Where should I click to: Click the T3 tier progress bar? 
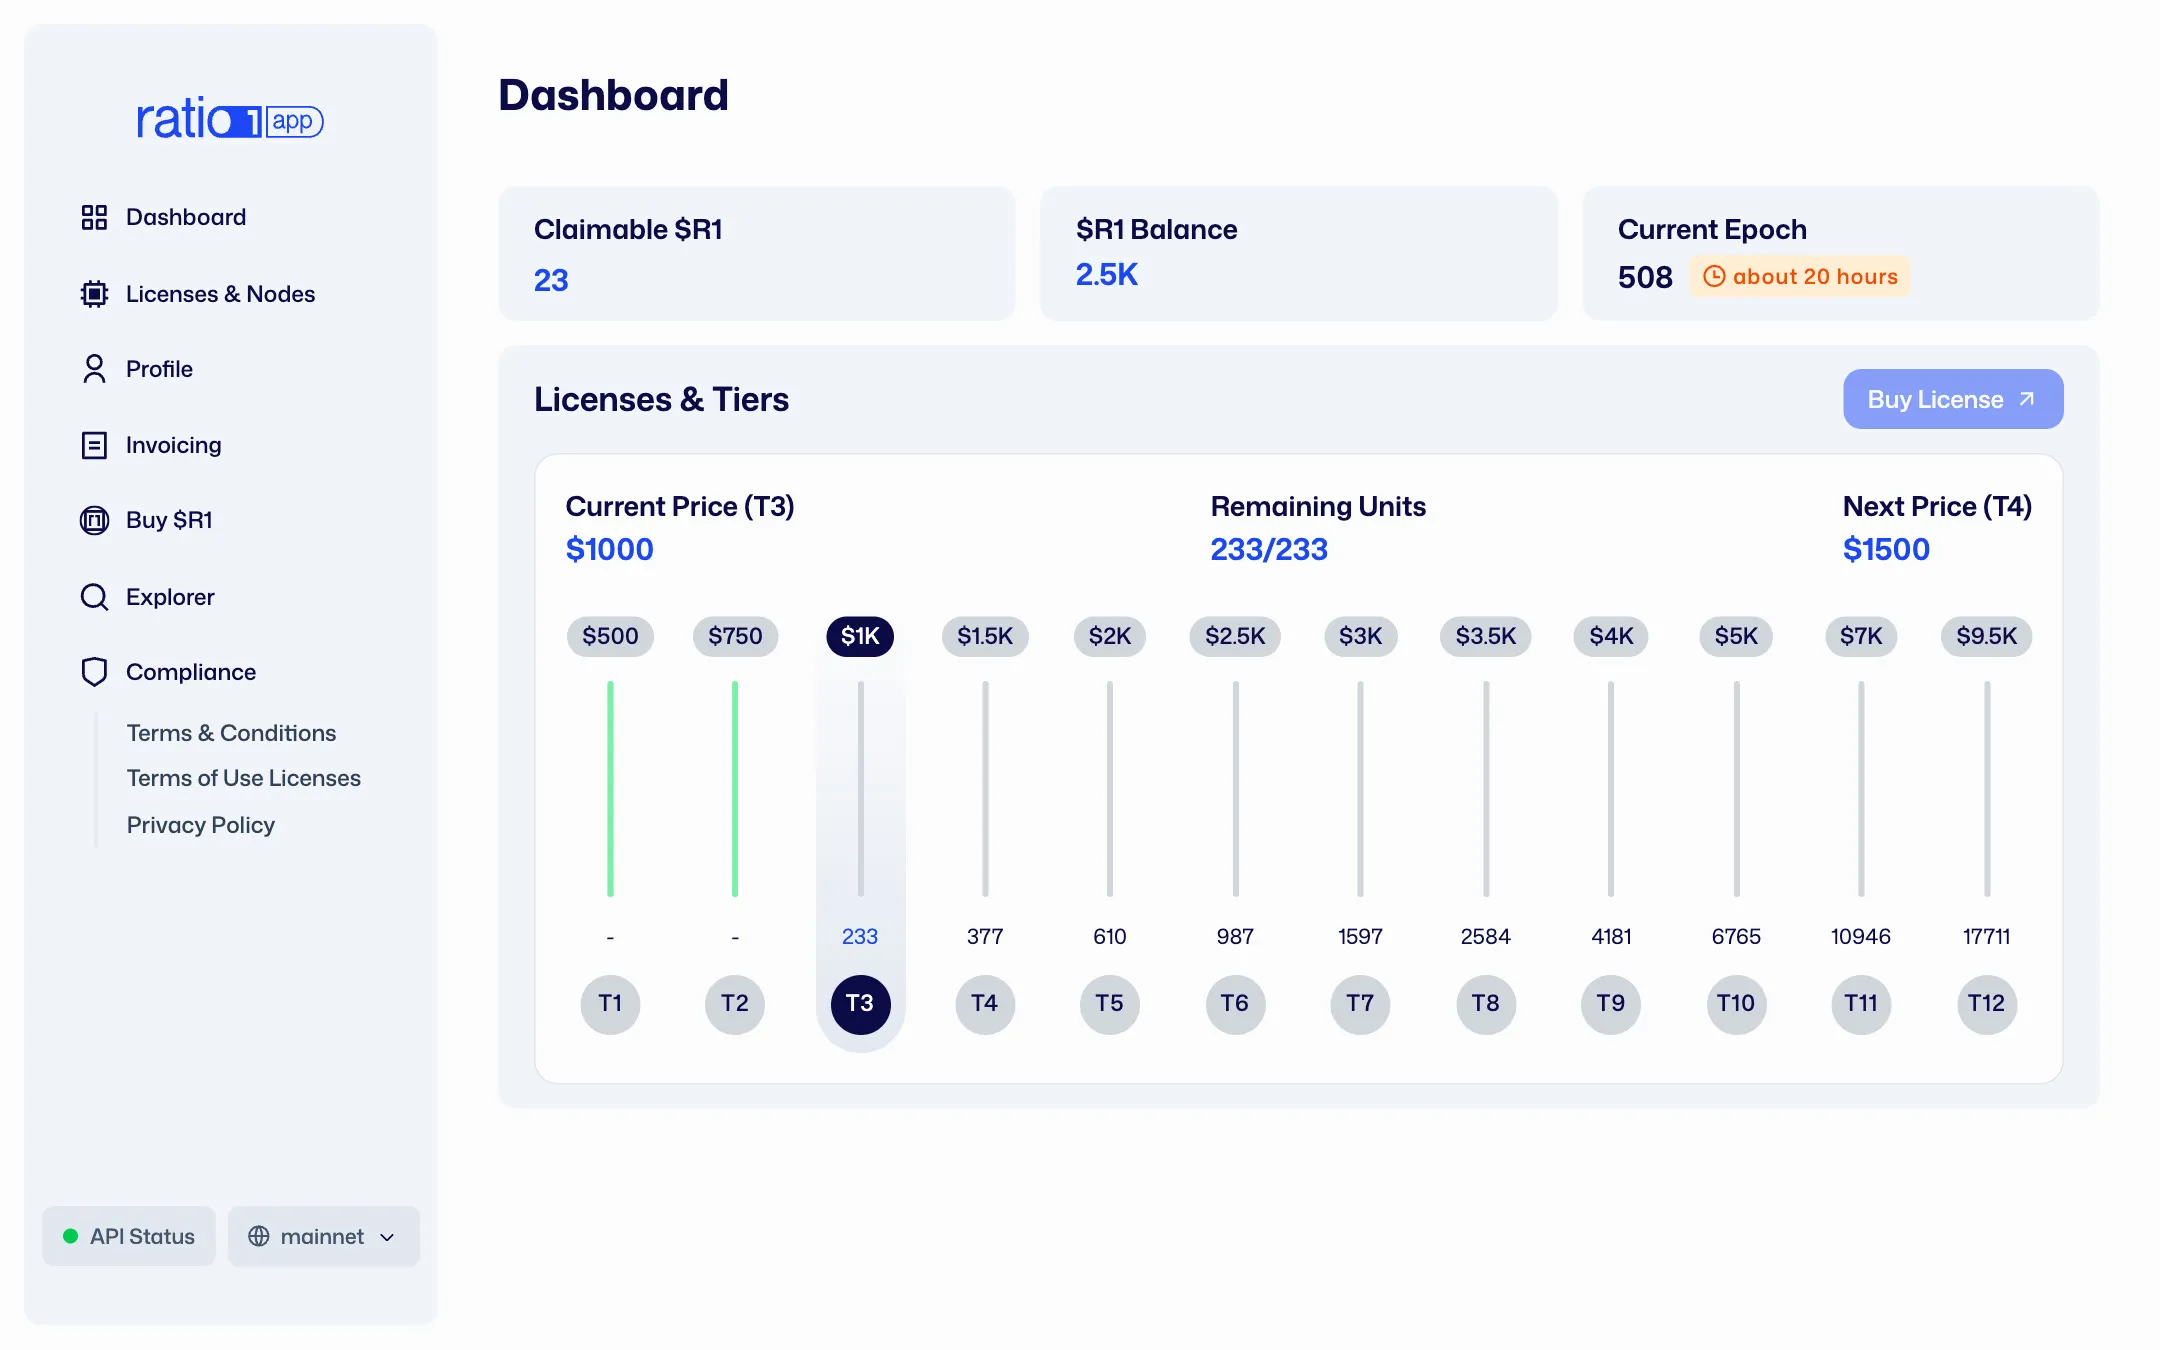860,788
